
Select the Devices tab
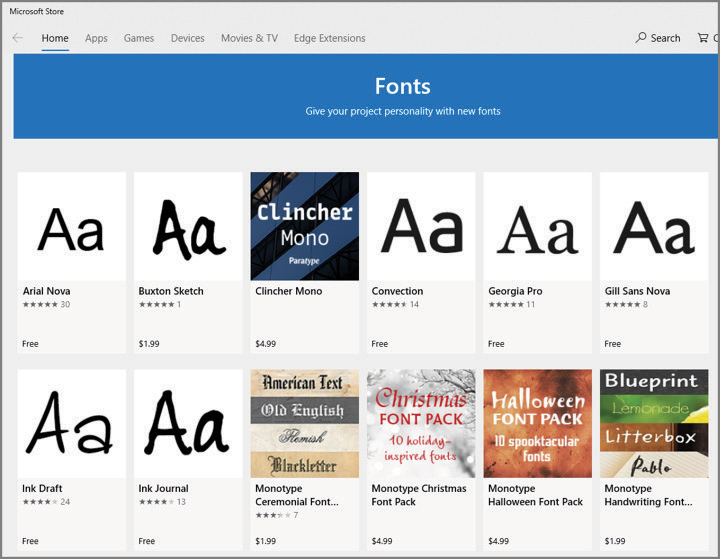point(187,38)
